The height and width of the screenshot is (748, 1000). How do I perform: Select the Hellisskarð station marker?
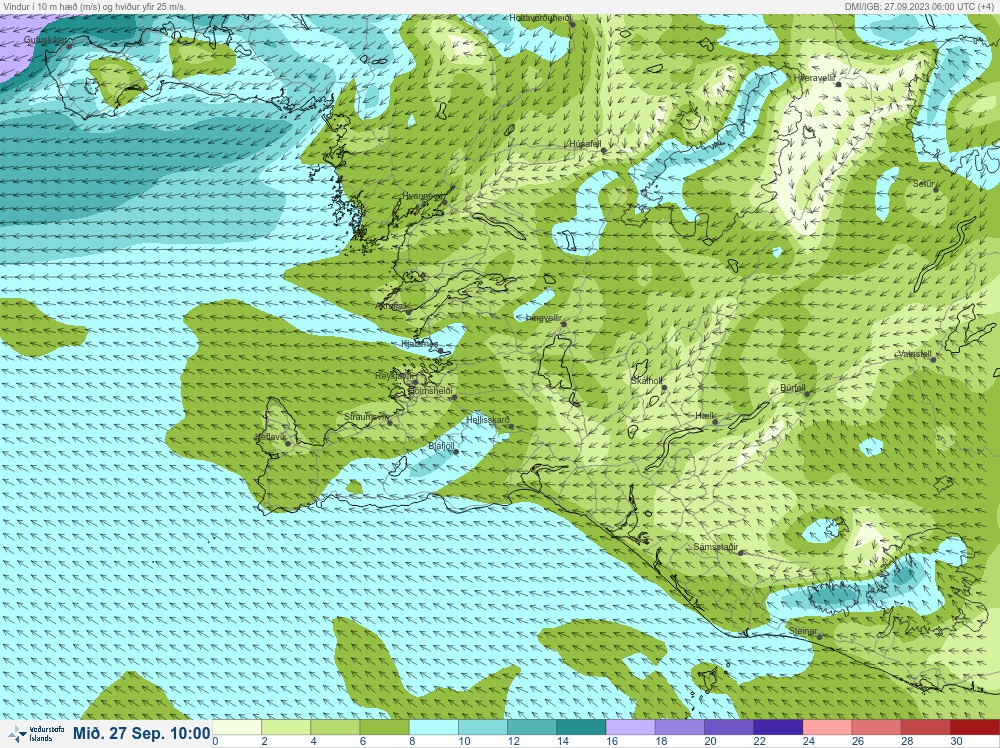click(x=511, y=427)
